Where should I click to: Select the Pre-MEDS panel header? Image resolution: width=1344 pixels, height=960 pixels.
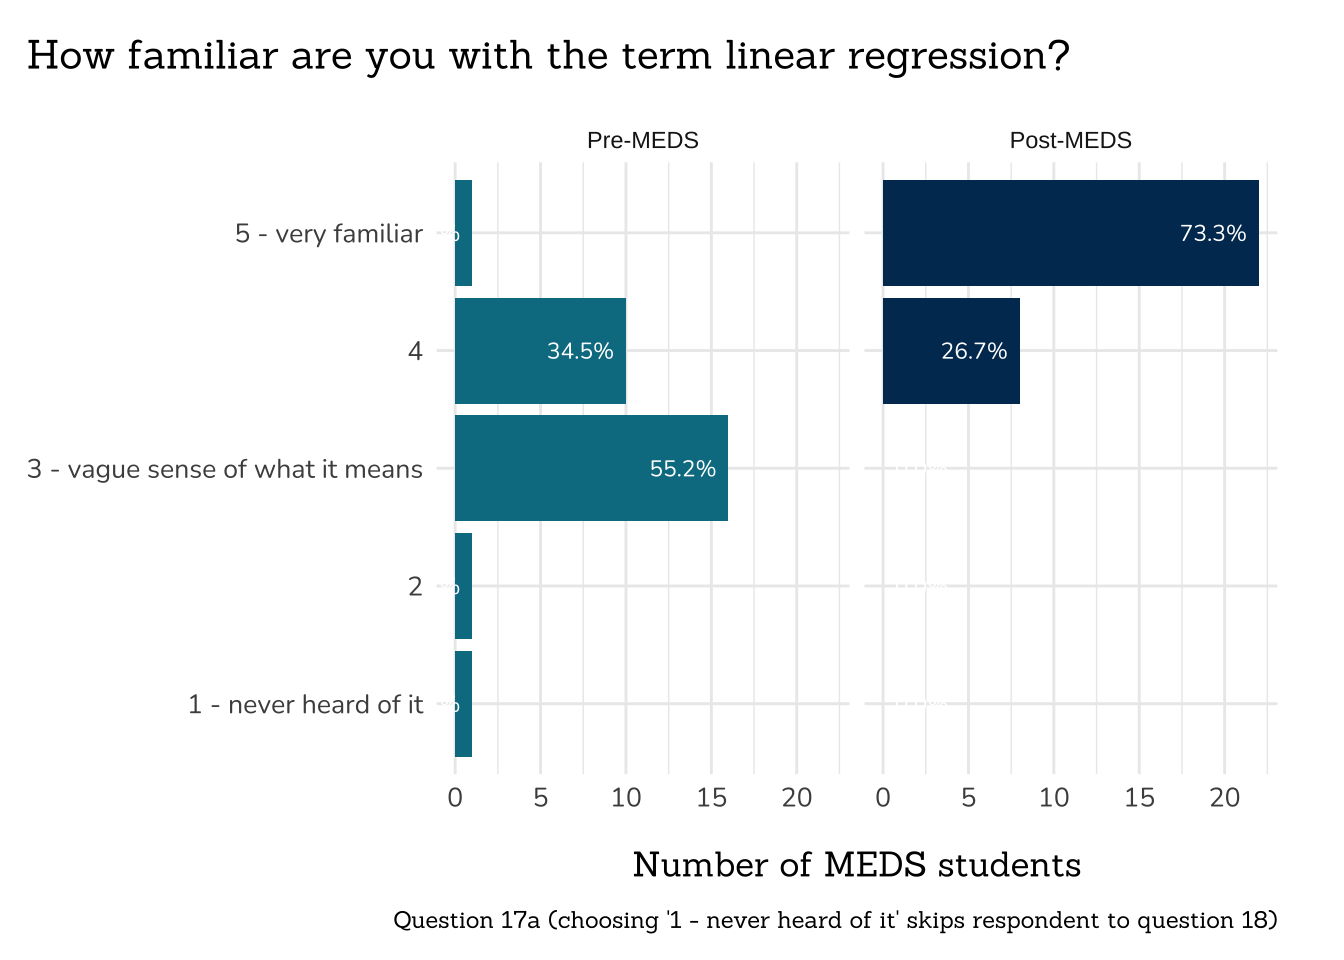click(x=642, y=140)
